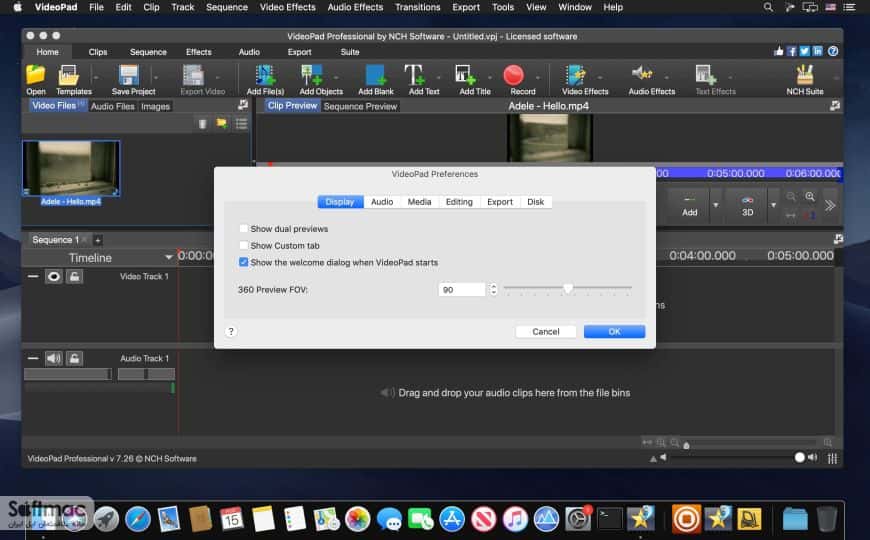Screen dimensions: 870x540
Task: Switch to the Editing preferences tab
Action: coord(459,201)
